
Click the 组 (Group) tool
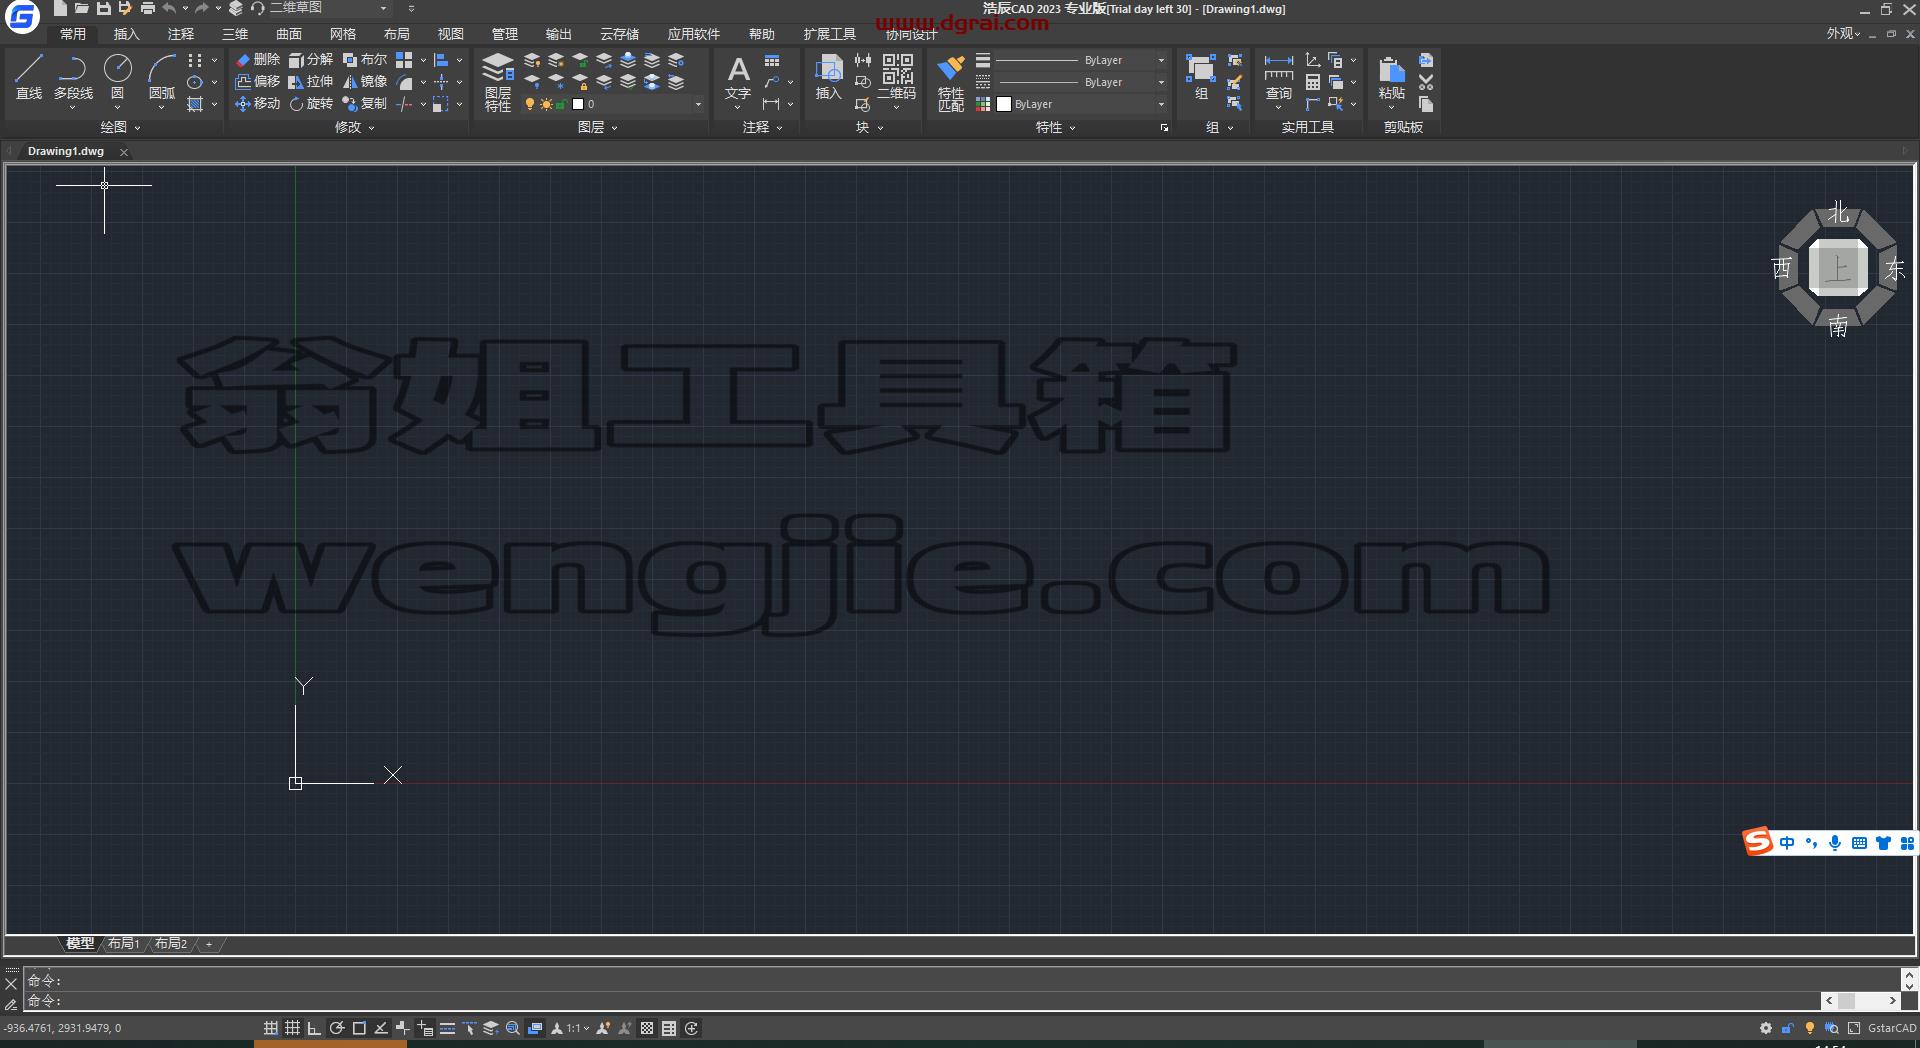coord(1201,78)
